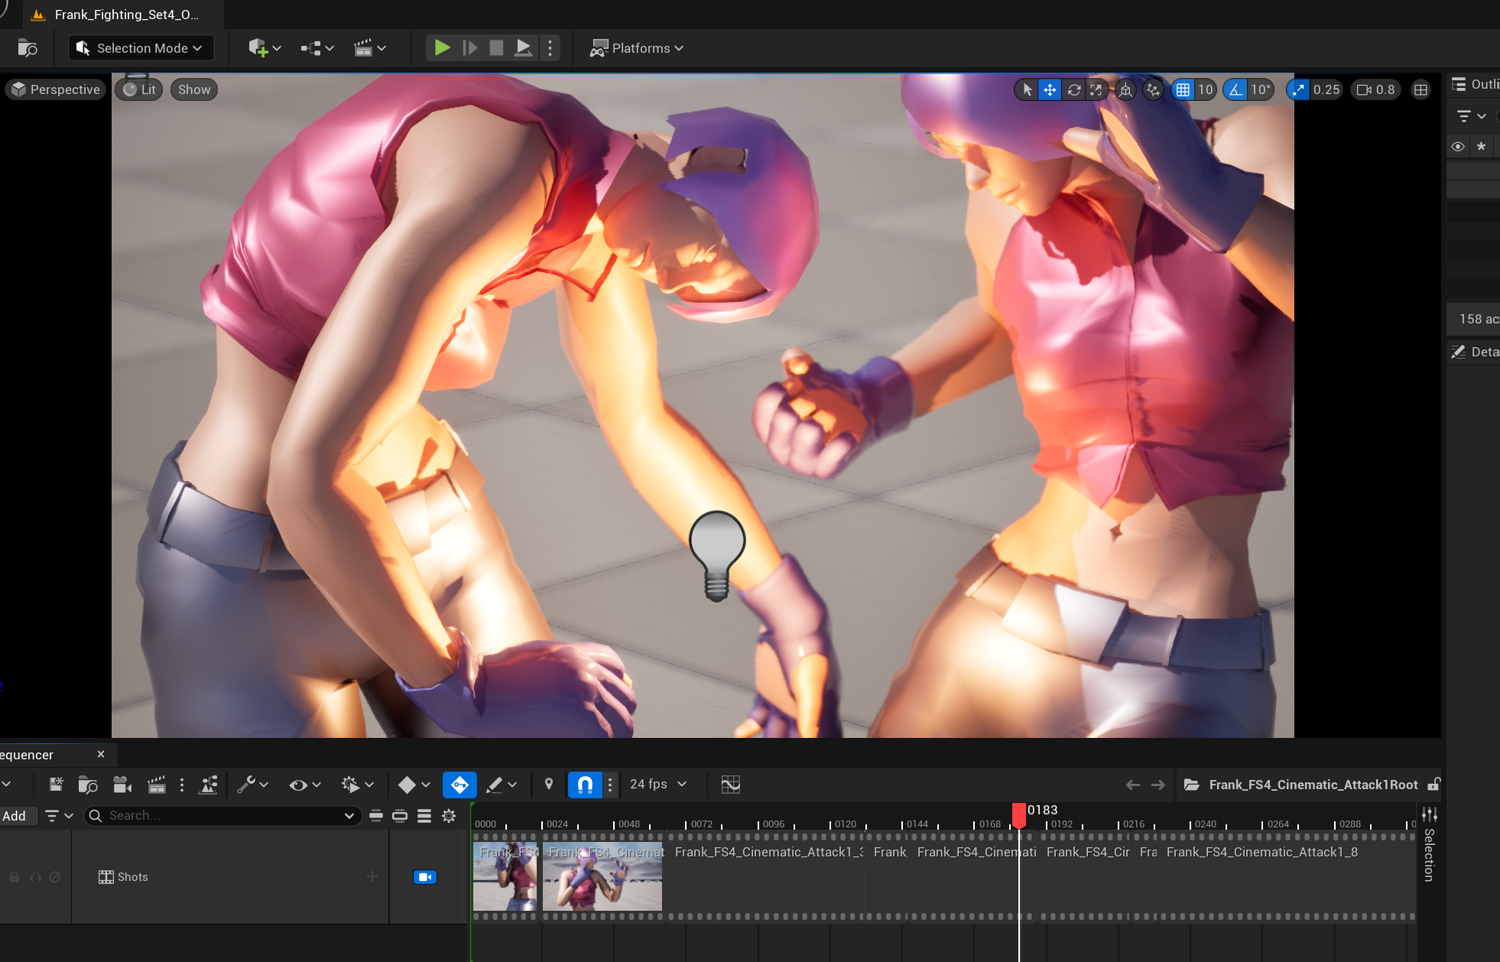Screen dimensions: 1500x962
Task: Toggle world/local coordinate space
Action: pos(1126,90)
